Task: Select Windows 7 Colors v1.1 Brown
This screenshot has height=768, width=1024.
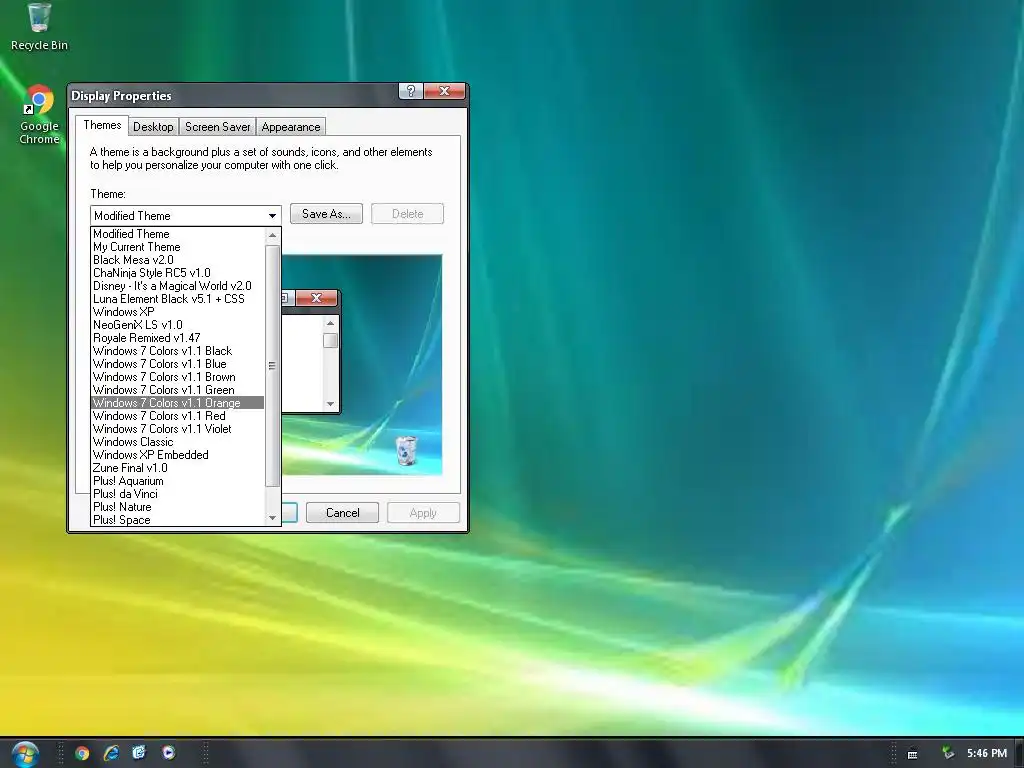Action: (178, 377)
